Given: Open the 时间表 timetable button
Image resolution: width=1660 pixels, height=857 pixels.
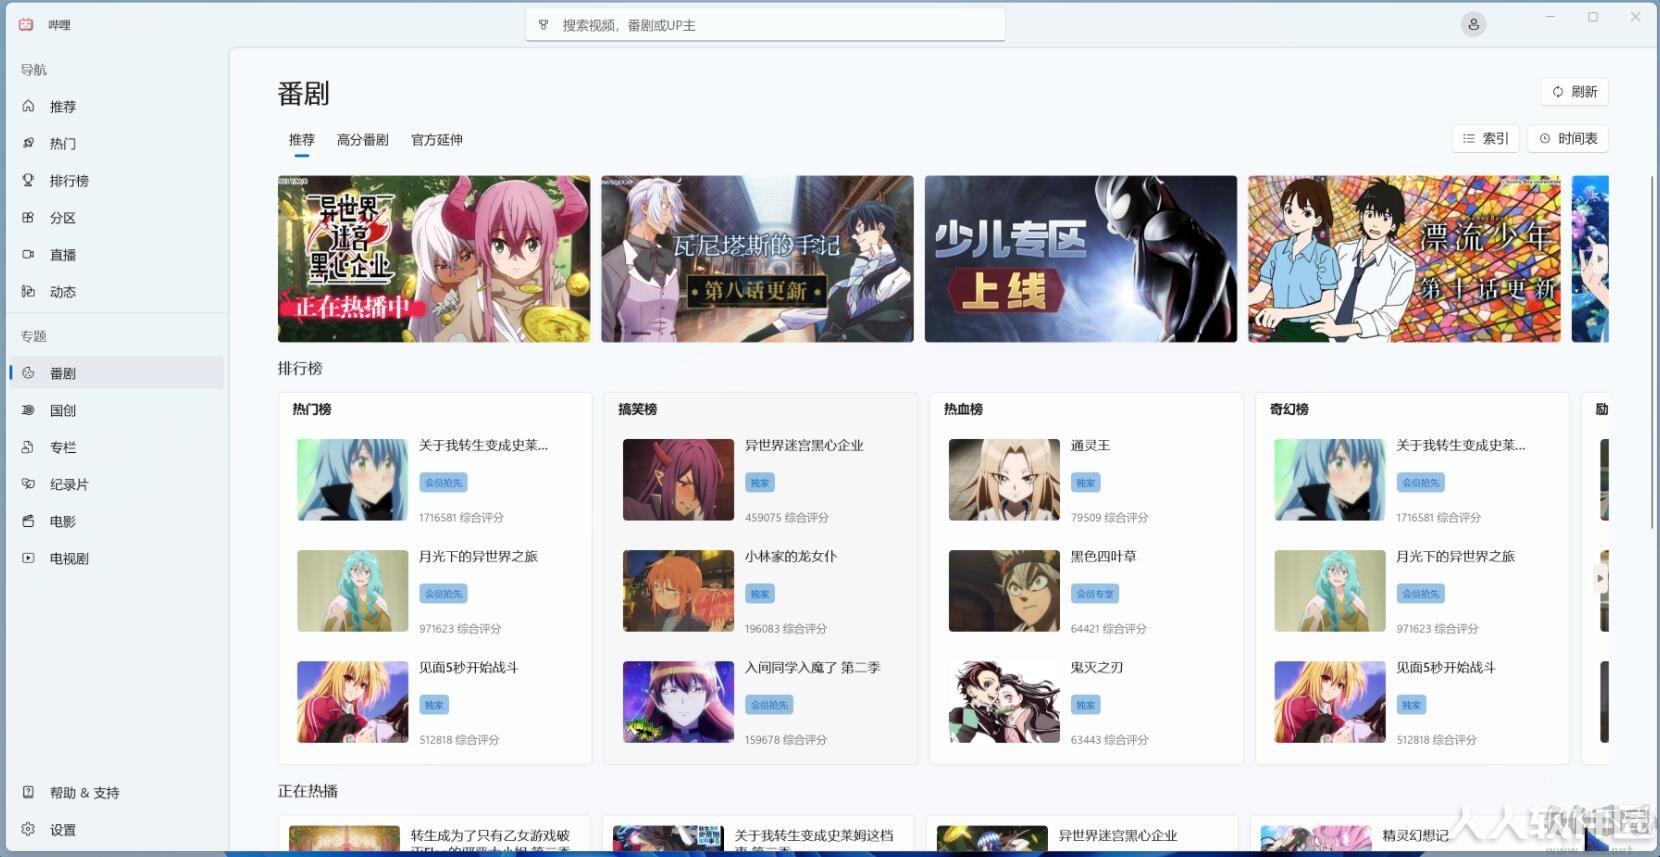Looking at the screenshot, I should click(1568, 139).
